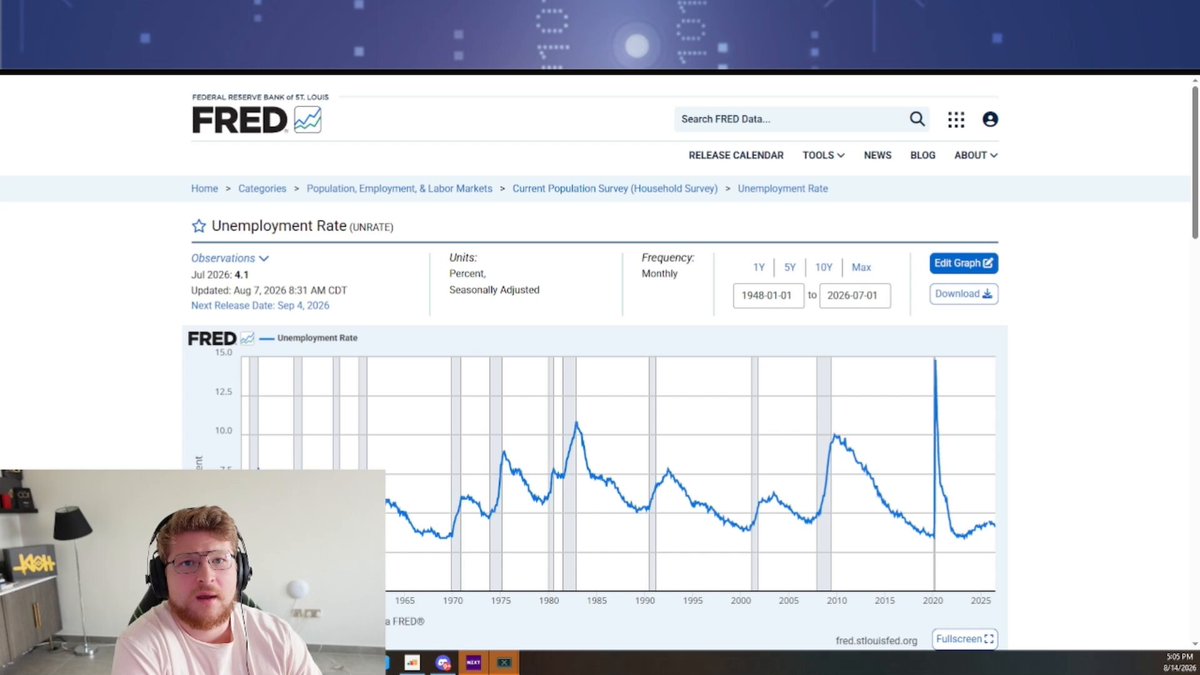
Task: Open Current Population Survey breadcrumb link
Action: click(x=615, y=188)
